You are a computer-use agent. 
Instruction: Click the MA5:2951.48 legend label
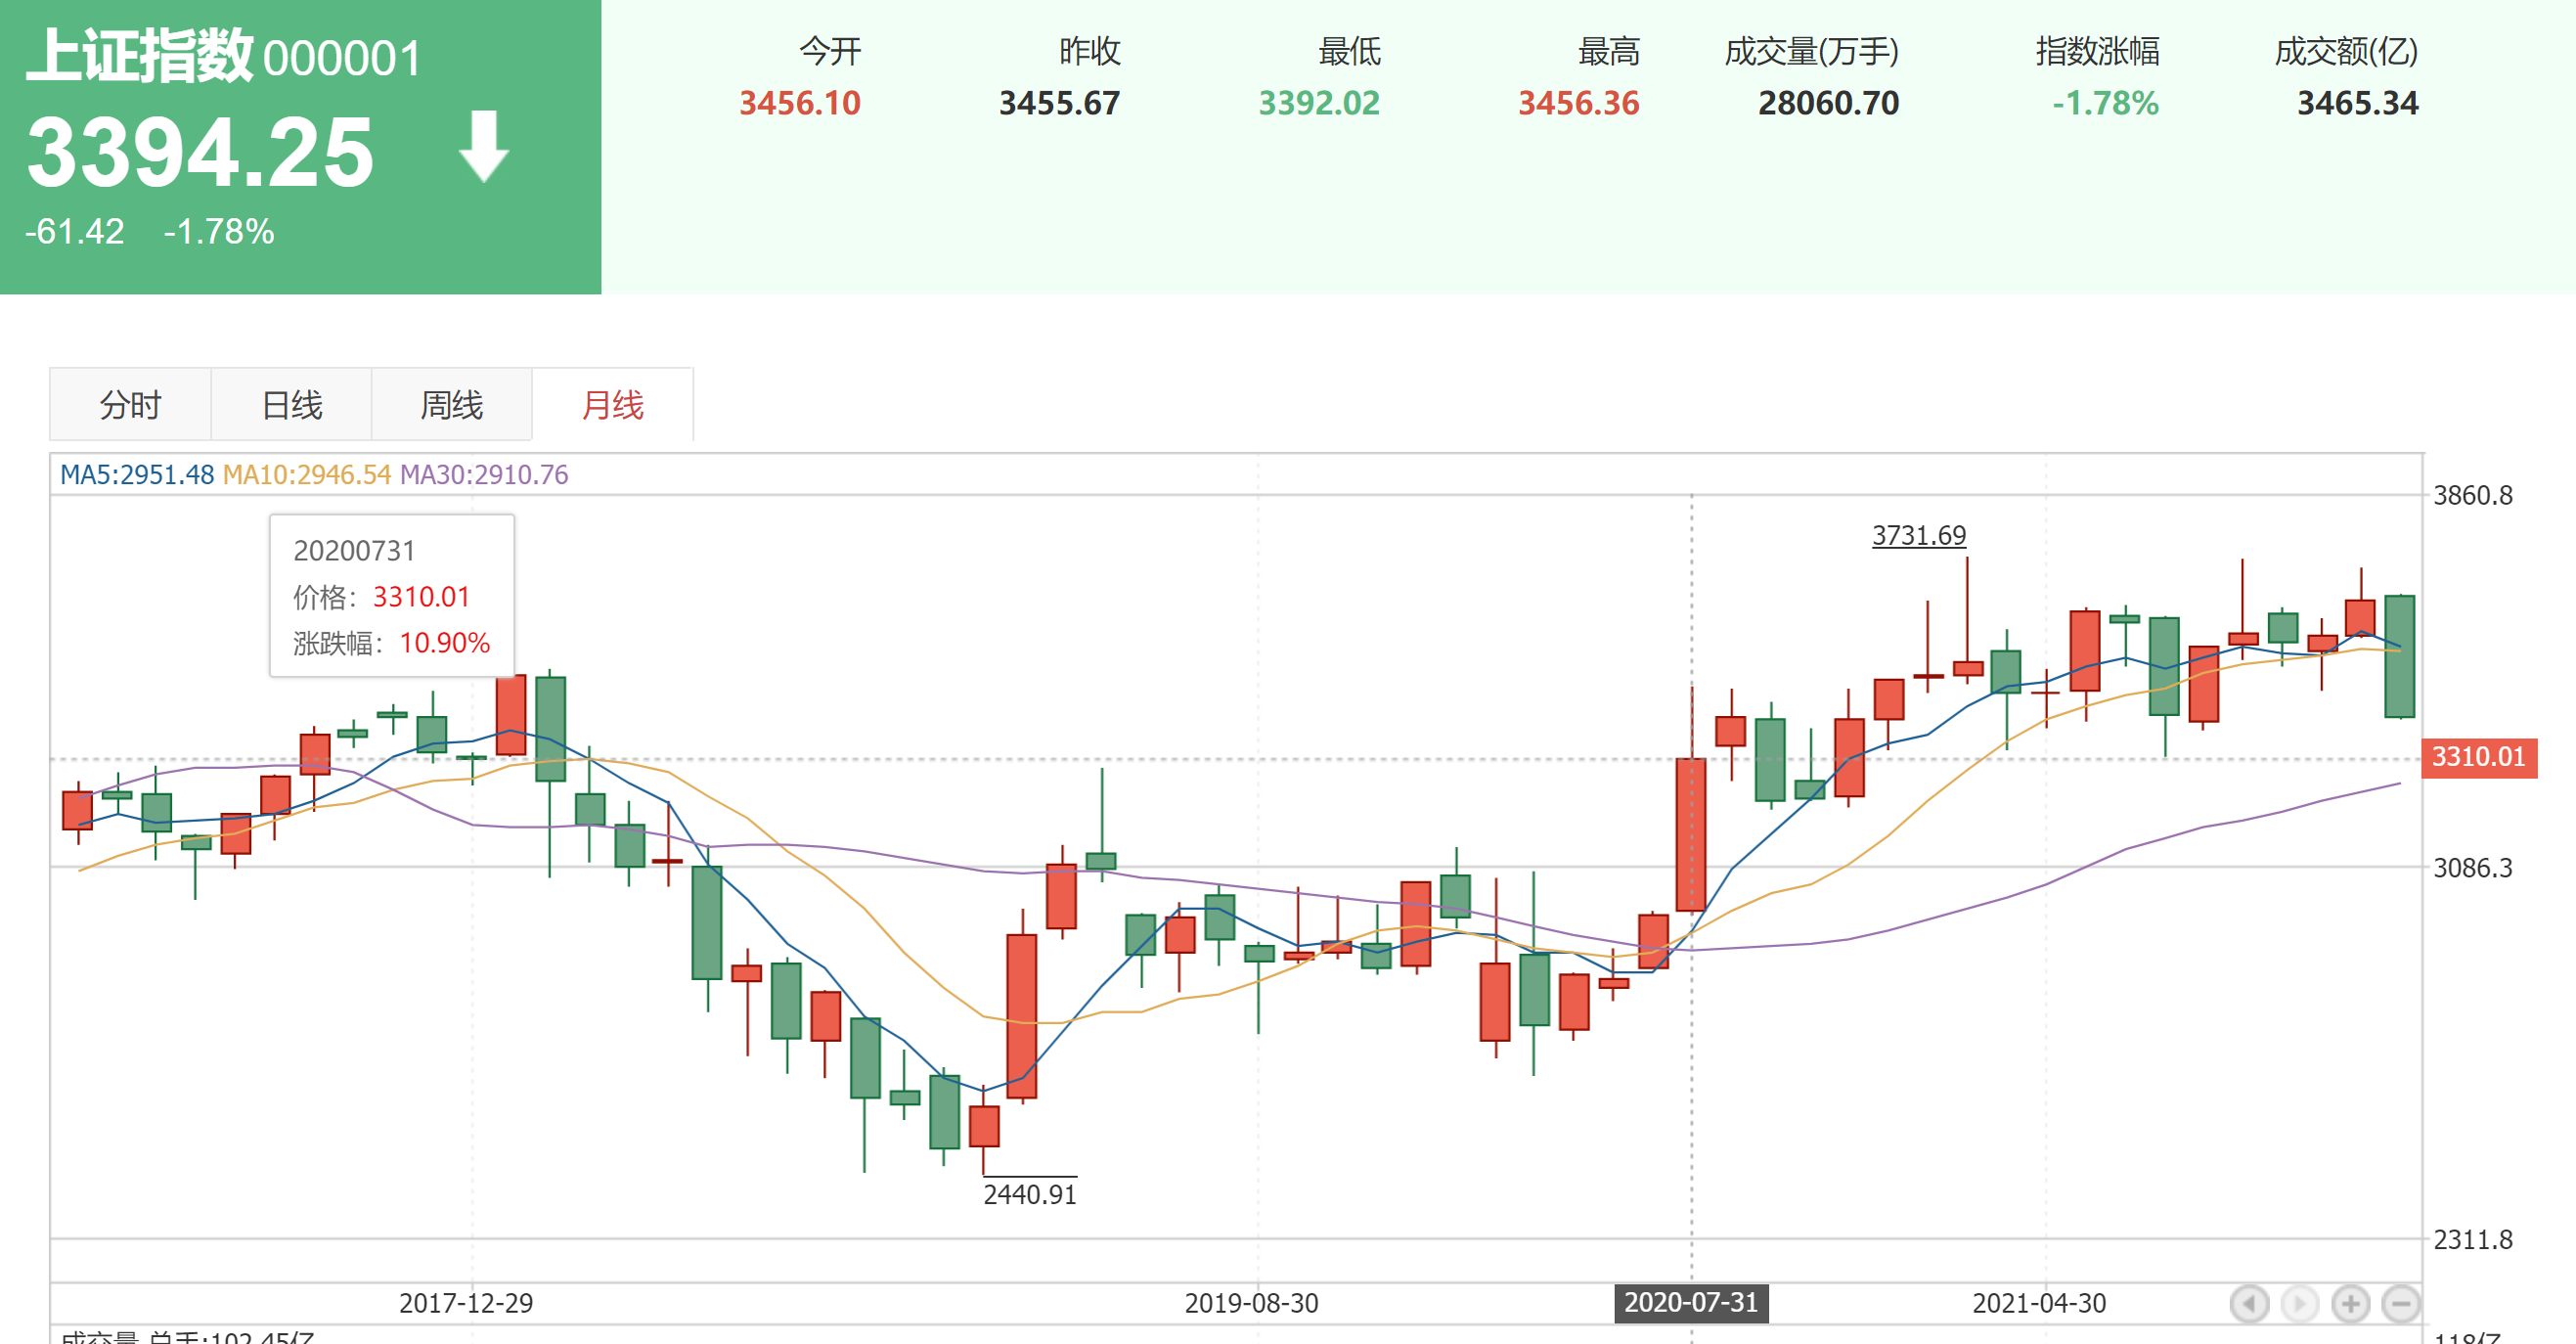137,475
